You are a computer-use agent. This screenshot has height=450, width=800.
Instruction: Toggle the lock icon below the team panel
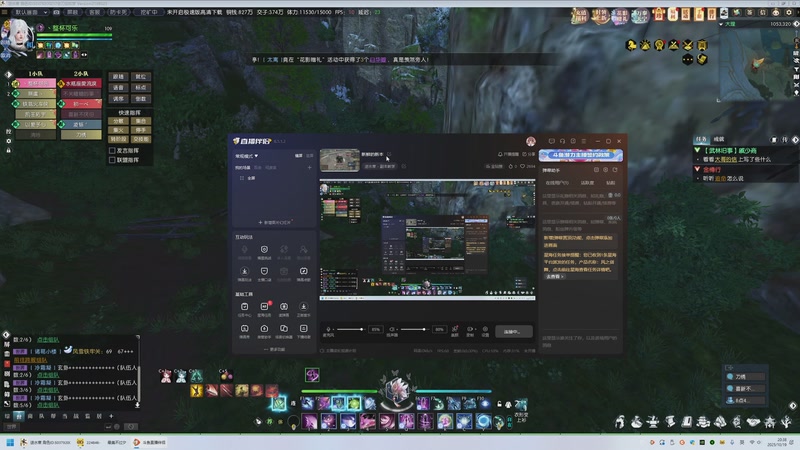coord(8,151)
